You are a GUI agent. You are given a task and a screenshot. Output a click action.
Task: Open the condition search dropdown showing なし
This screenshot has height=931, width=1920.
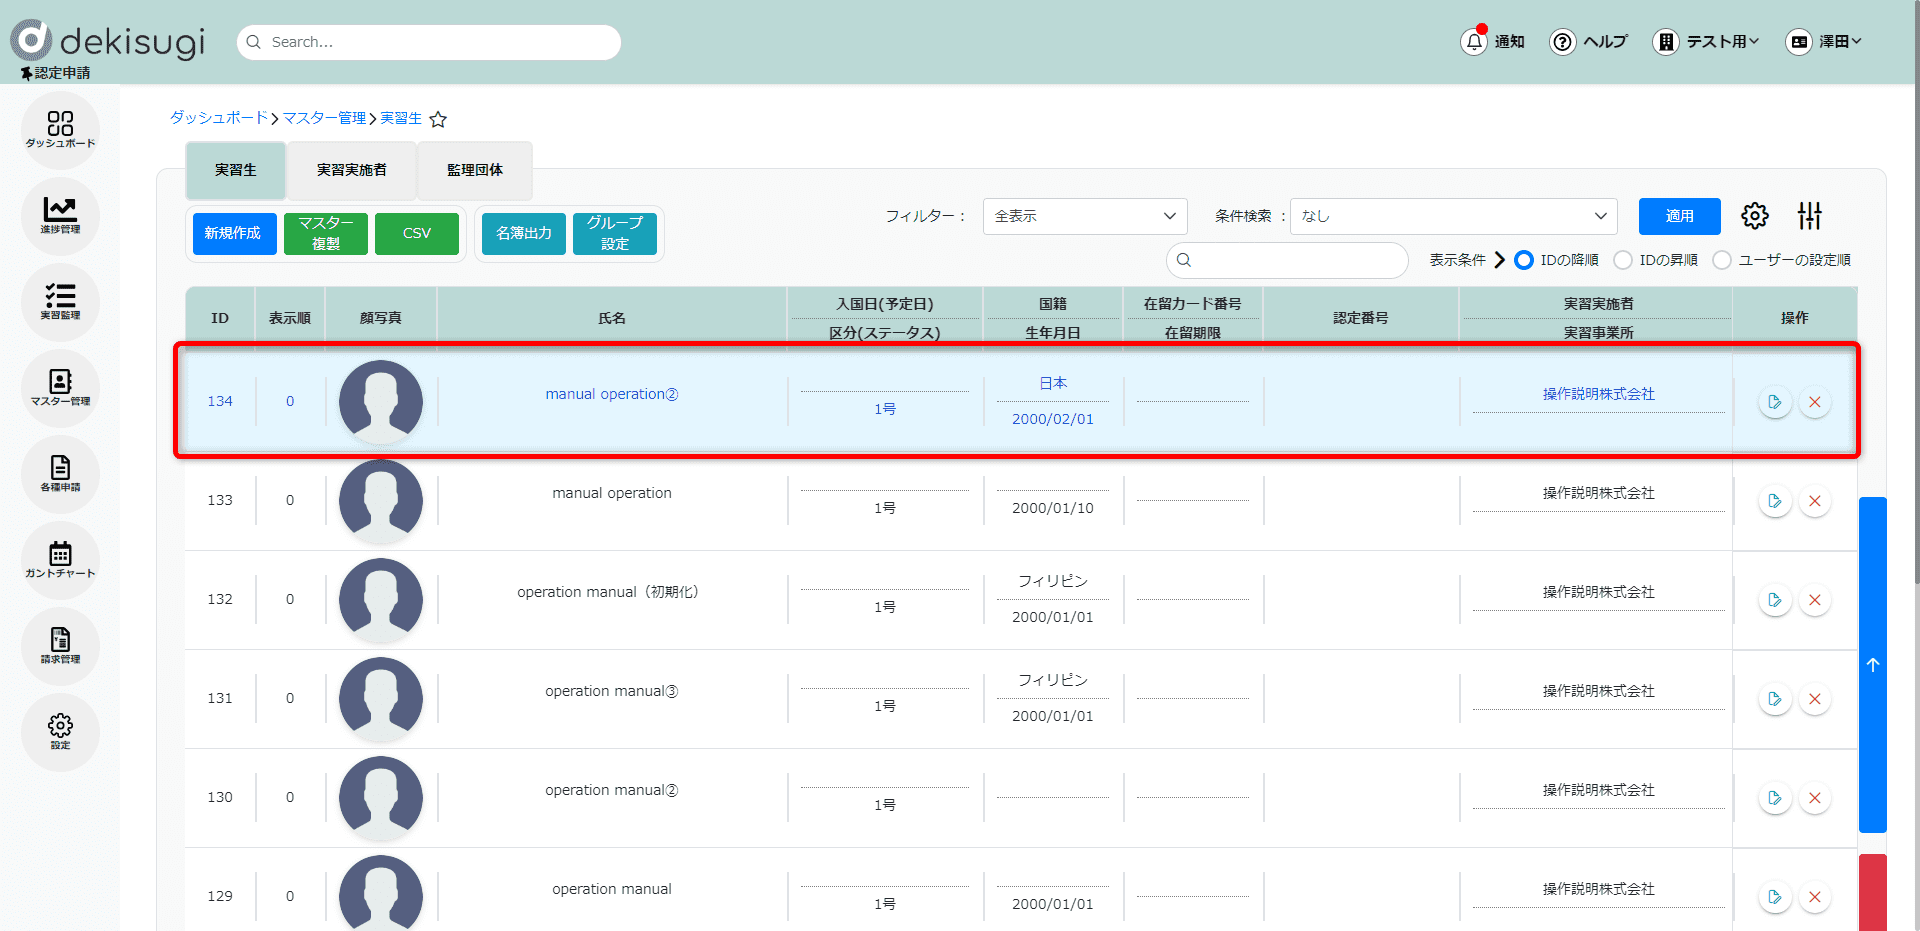point(1453,216)
